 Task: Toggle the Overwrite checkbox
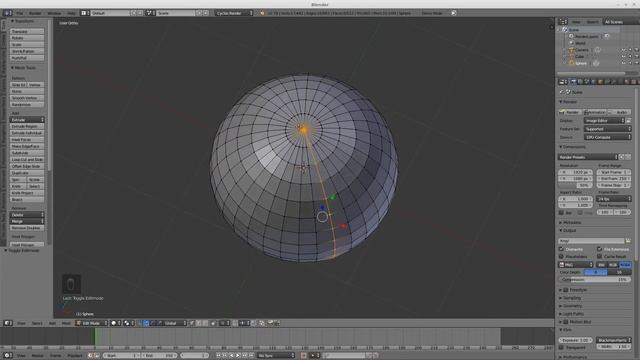(561, 249)
